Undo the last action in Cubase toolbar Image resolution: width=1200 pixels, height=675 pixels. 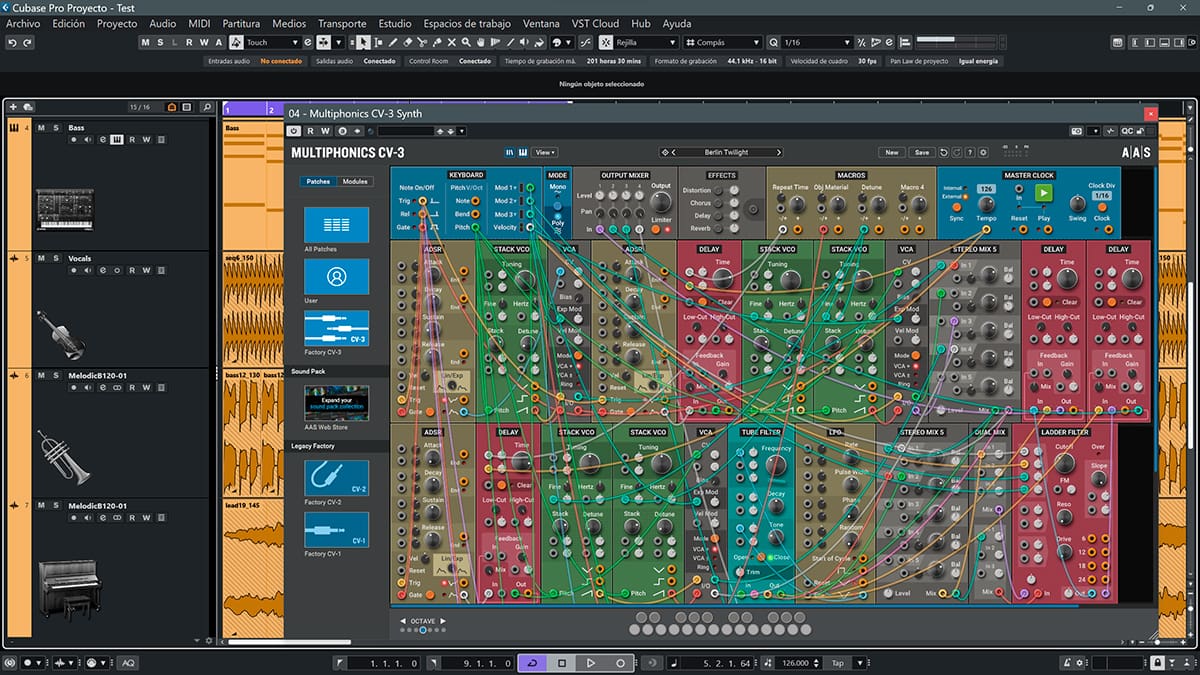pyautogui.click(x=12, y=43)
